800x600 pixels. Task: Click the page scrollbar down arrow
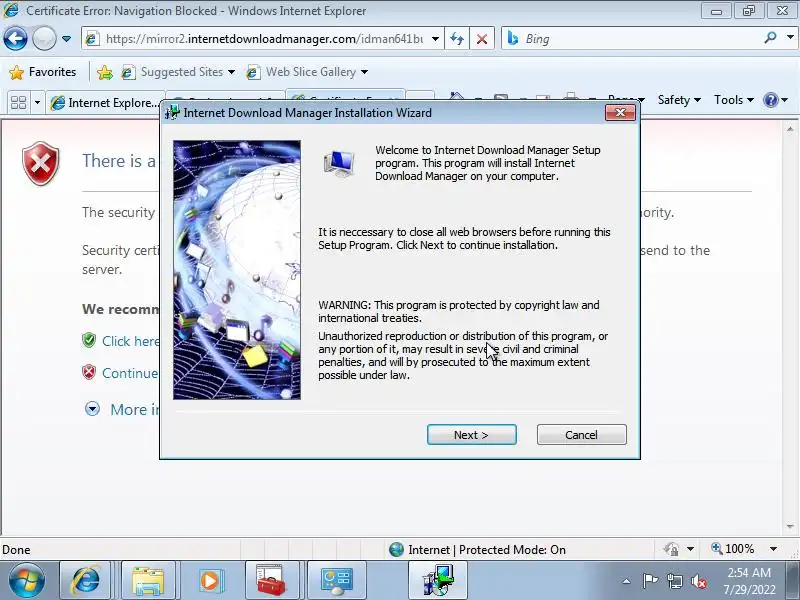790,527
